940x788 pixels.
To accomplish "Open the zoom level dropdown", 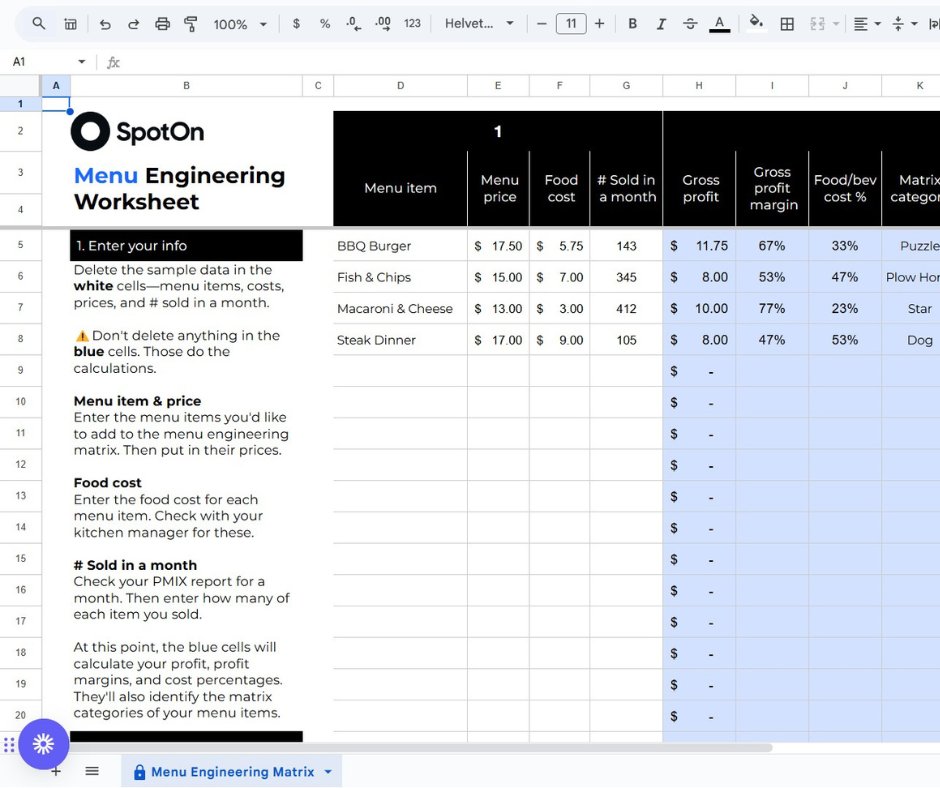I will (x=240, y=24).
